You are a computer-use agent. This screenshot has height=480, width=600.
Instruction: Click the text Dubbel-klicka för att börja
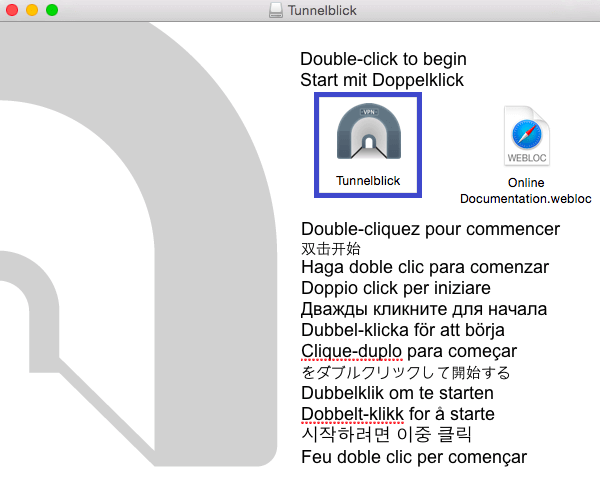click(403, 330)
